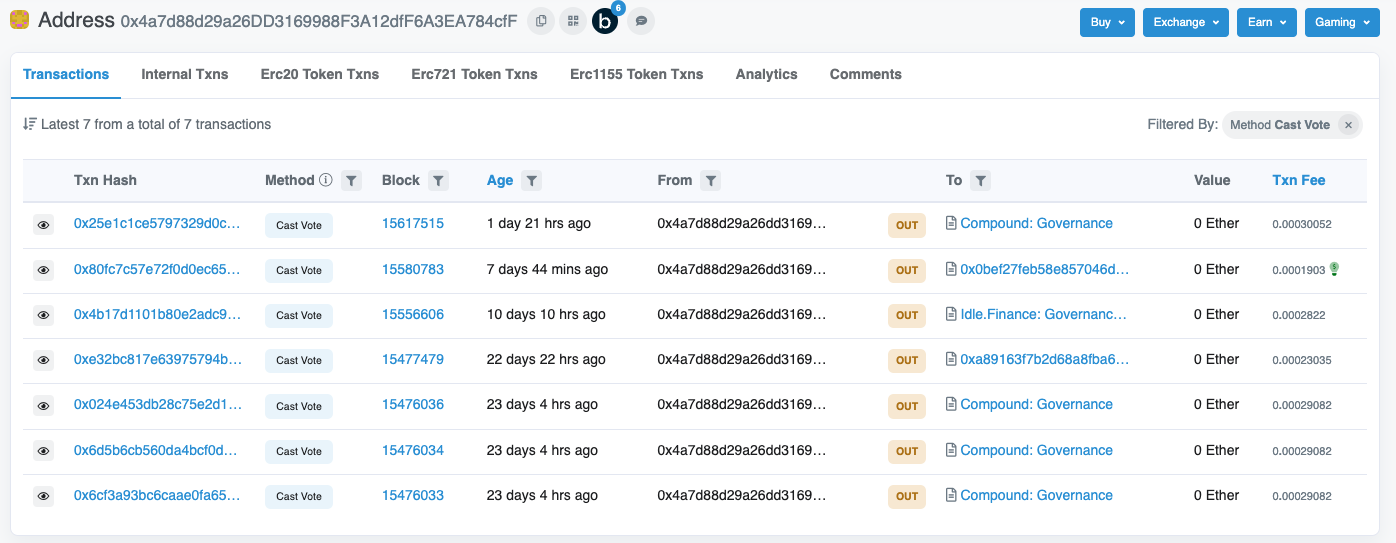The height and width of the screenshot is (543, 1396).
Task: Copy the address to clipboard
Action: [541, 20]
